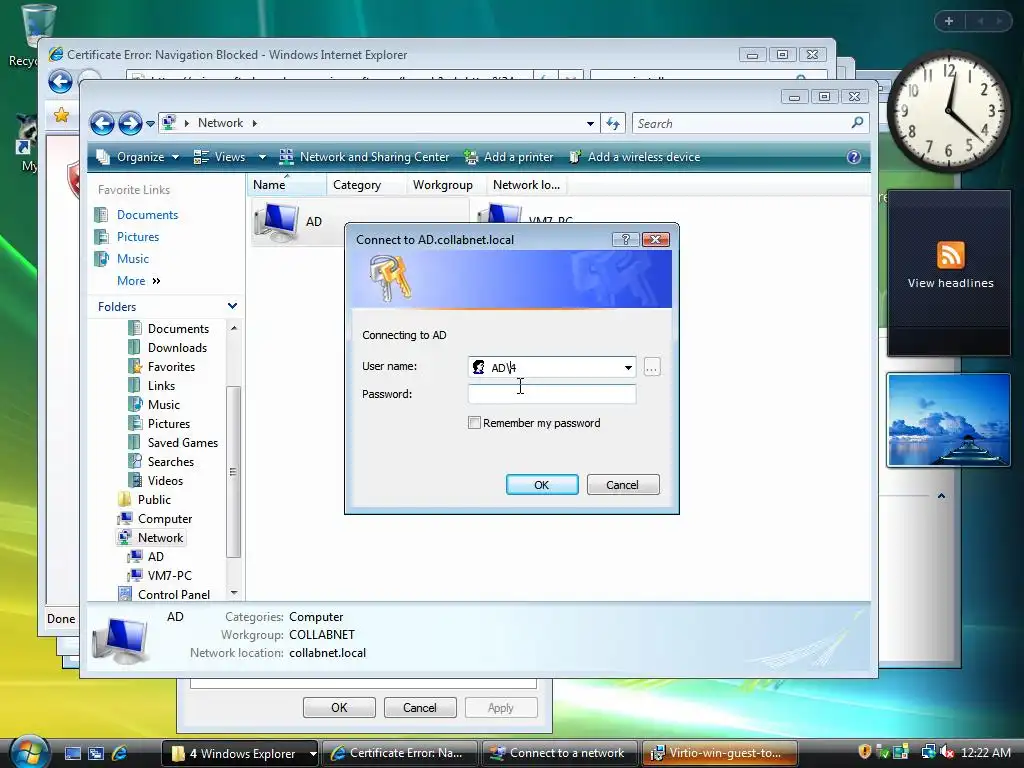
Task: Select Public folder in tree
Action: tap(153, 500)
